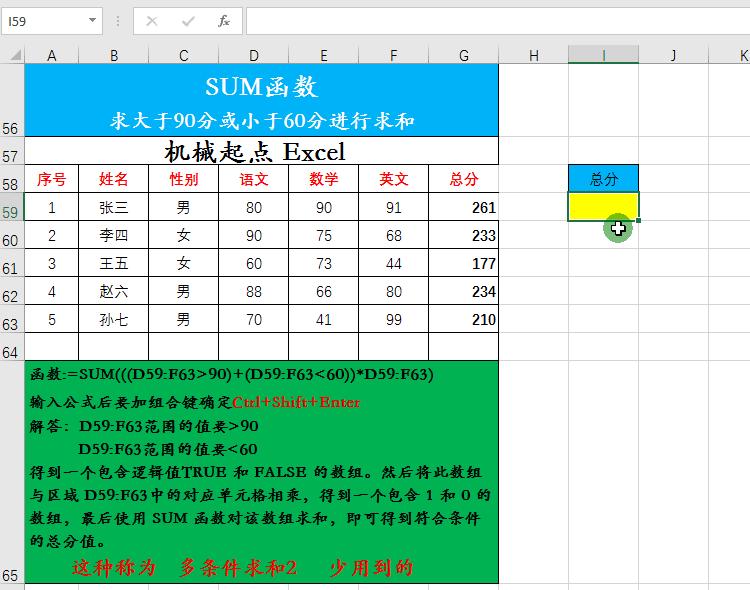Click total cell with 261

[464, 207]
